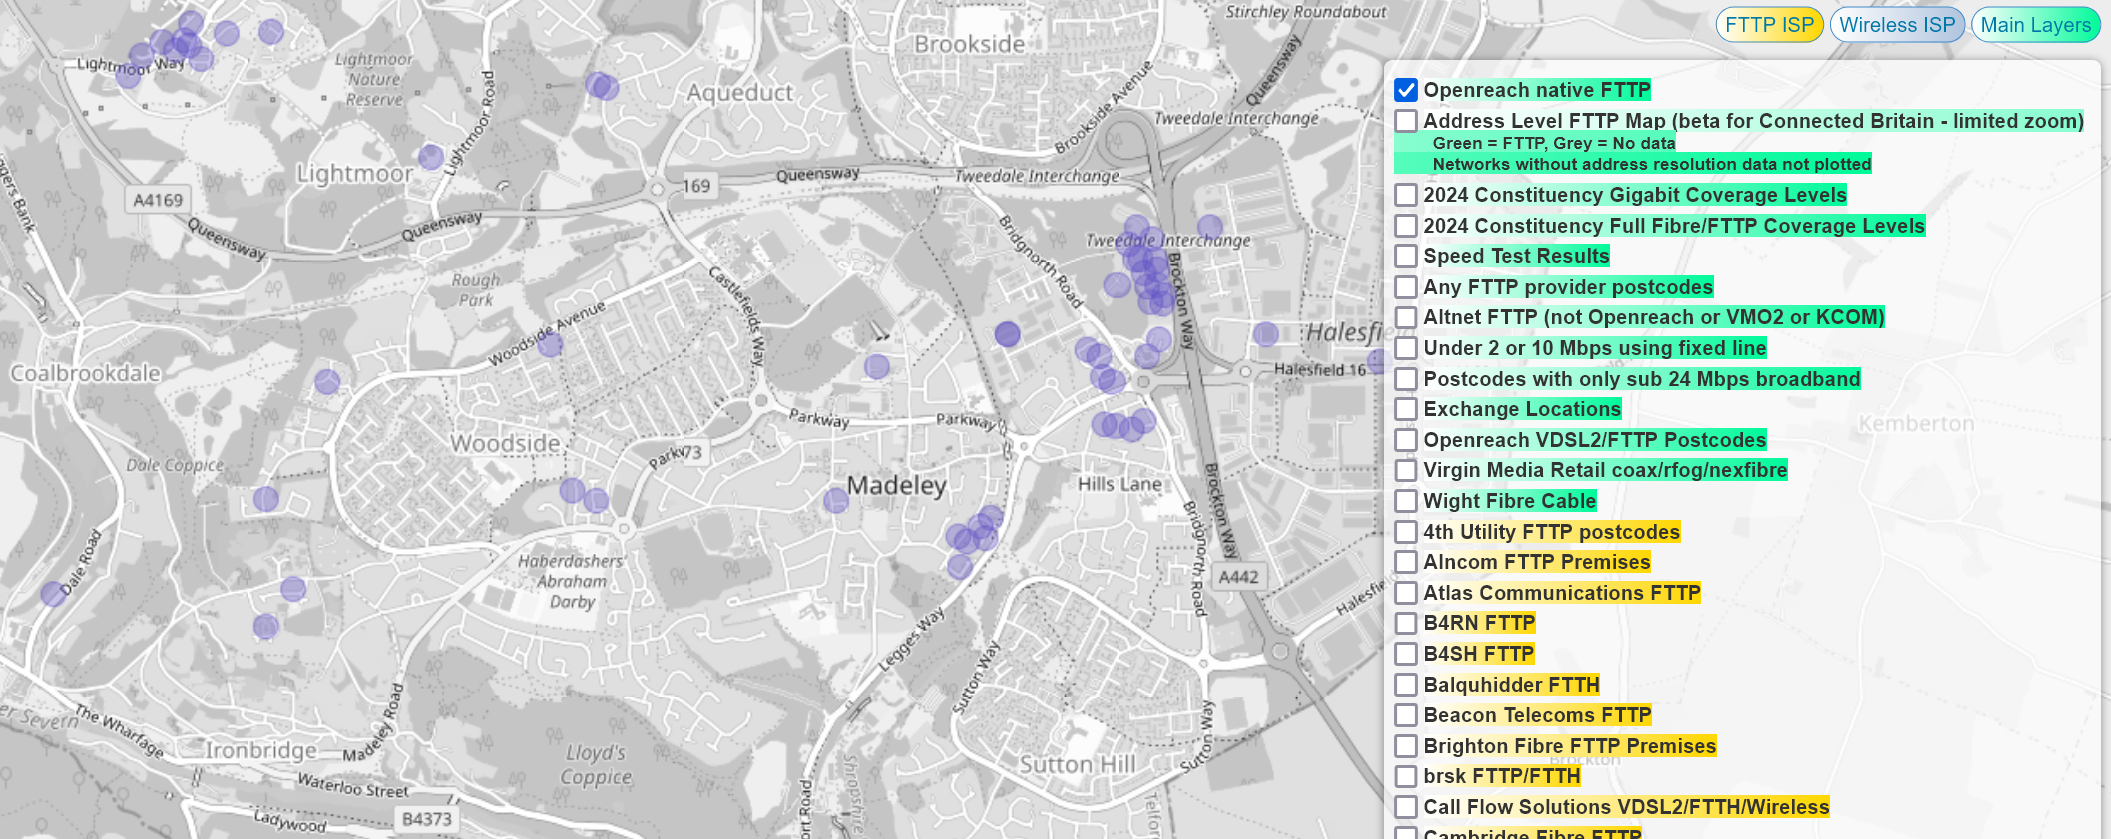Click the Lightmoor Nature Reserve label

374,80
